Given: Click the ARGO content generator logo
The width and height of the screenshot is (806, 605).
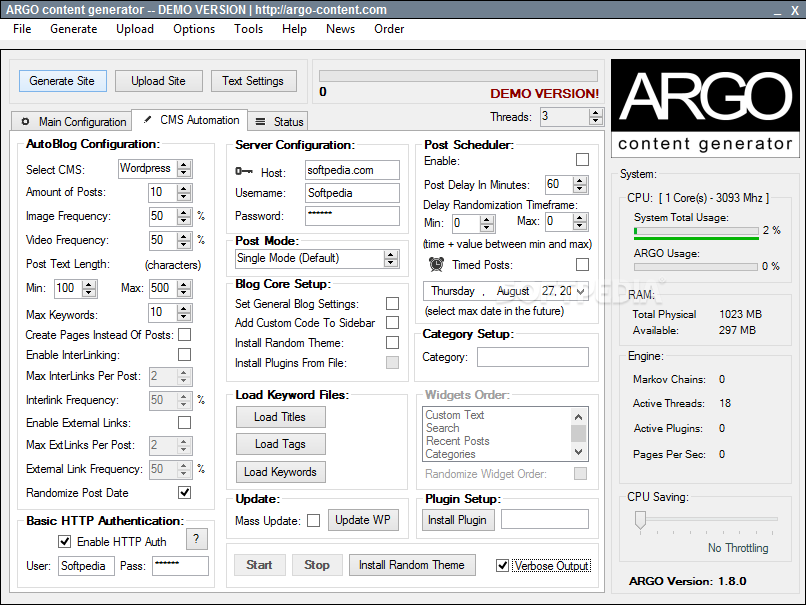Looking at the screenshot, I should click(705, 108).
